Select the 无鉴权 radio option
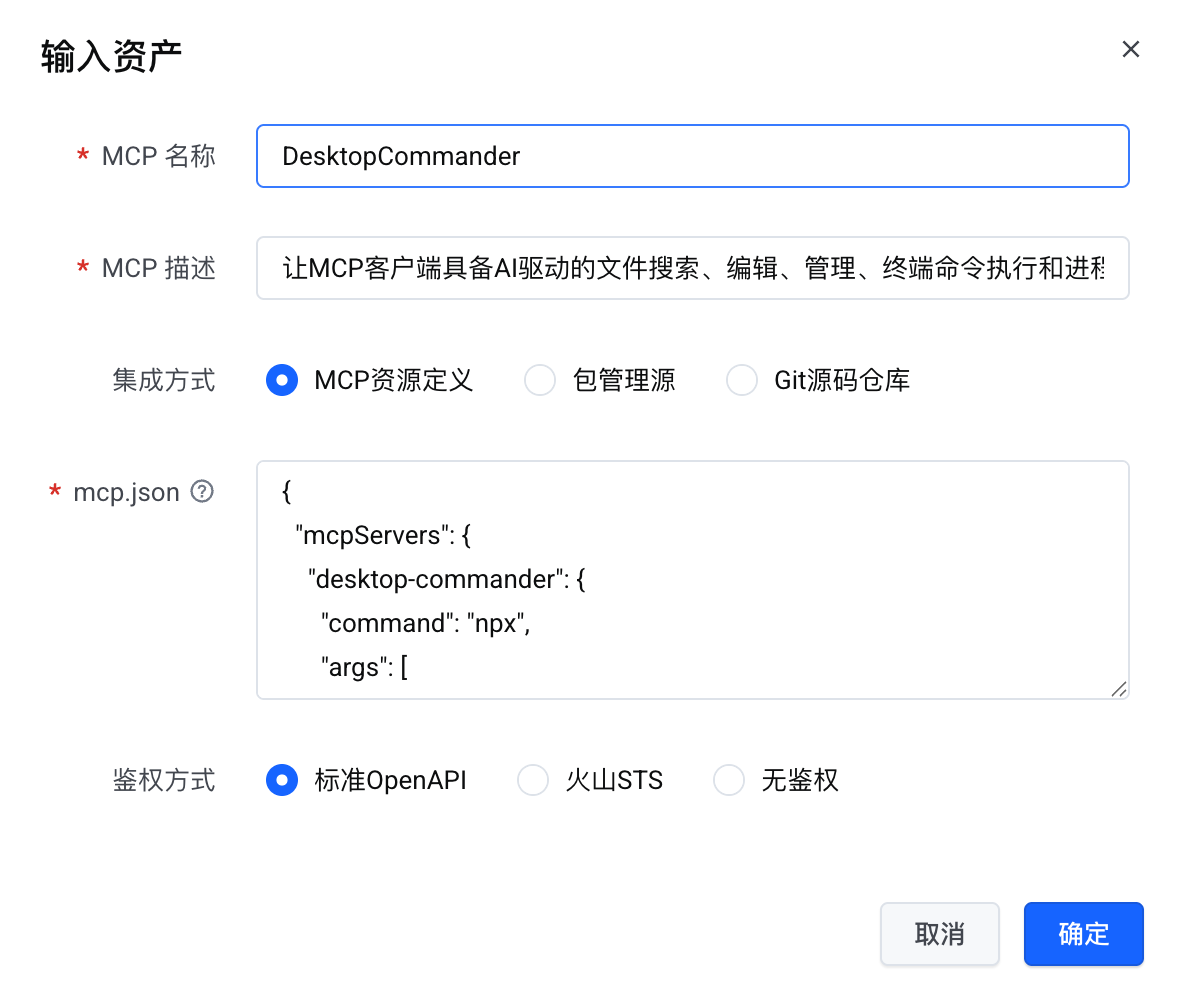Screen dimensions: 1190x996 729,780
